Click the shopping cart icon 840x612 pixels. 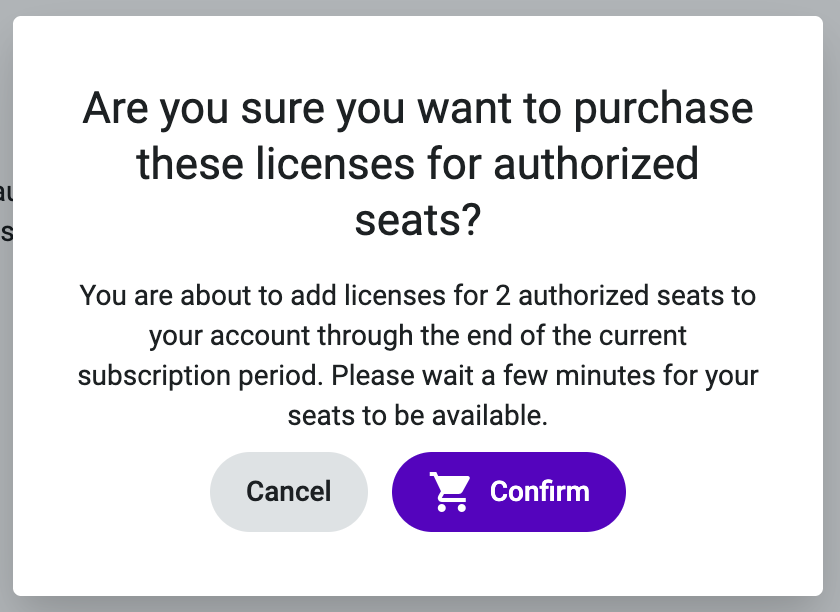450,492
